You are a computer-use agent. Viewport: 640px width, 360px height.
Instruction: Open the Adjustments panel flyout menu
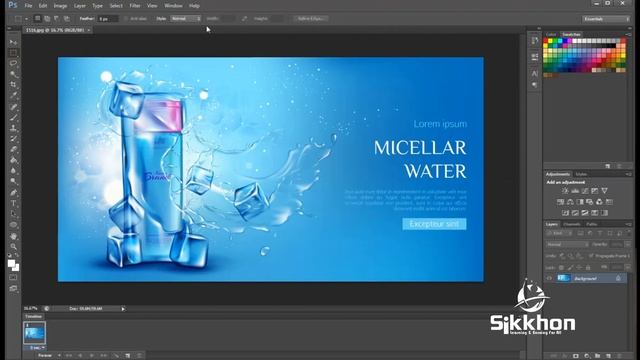(629, 174)
